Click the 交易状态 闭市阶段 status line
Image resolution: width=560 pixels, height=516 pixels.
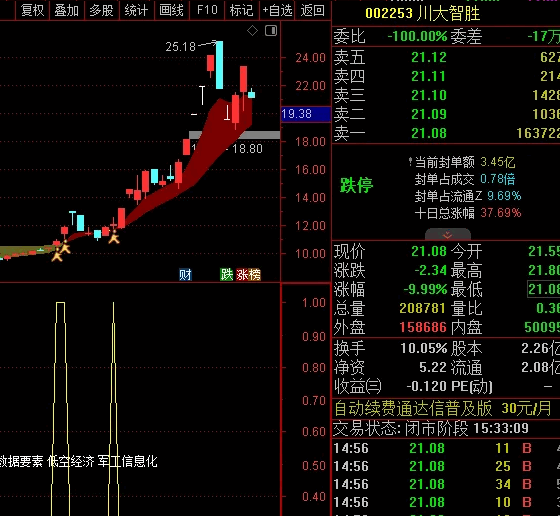[430, 428]
